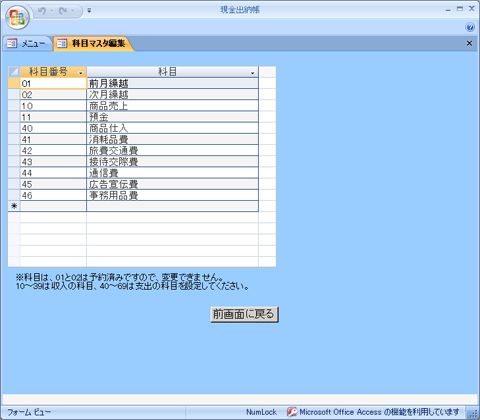Click the 科目番号 cell 02
The width and height of the screenshot is (480, 420).
point(53,94)
